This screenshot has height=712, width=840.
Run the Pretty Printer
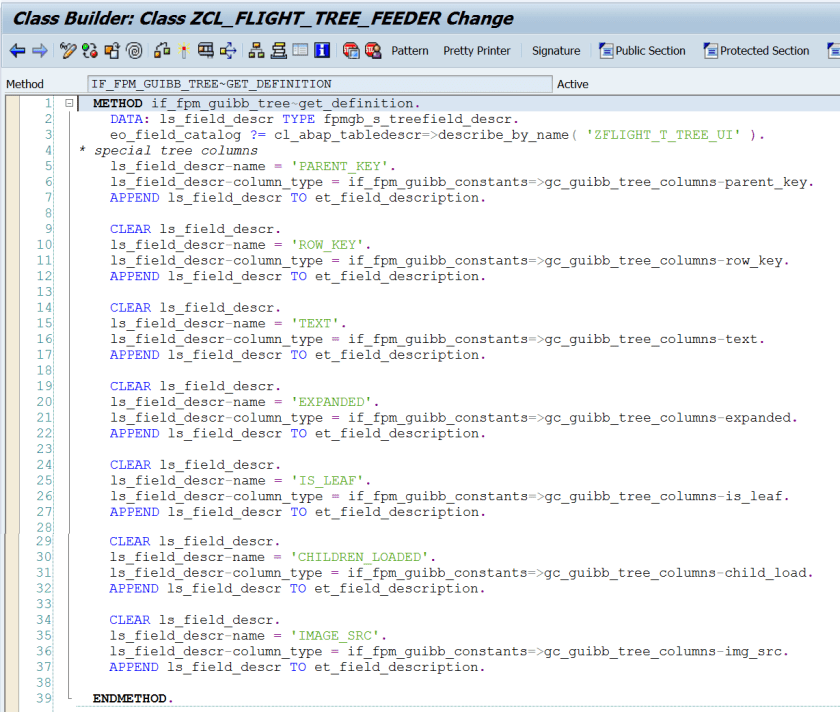(x=477, y=51)
